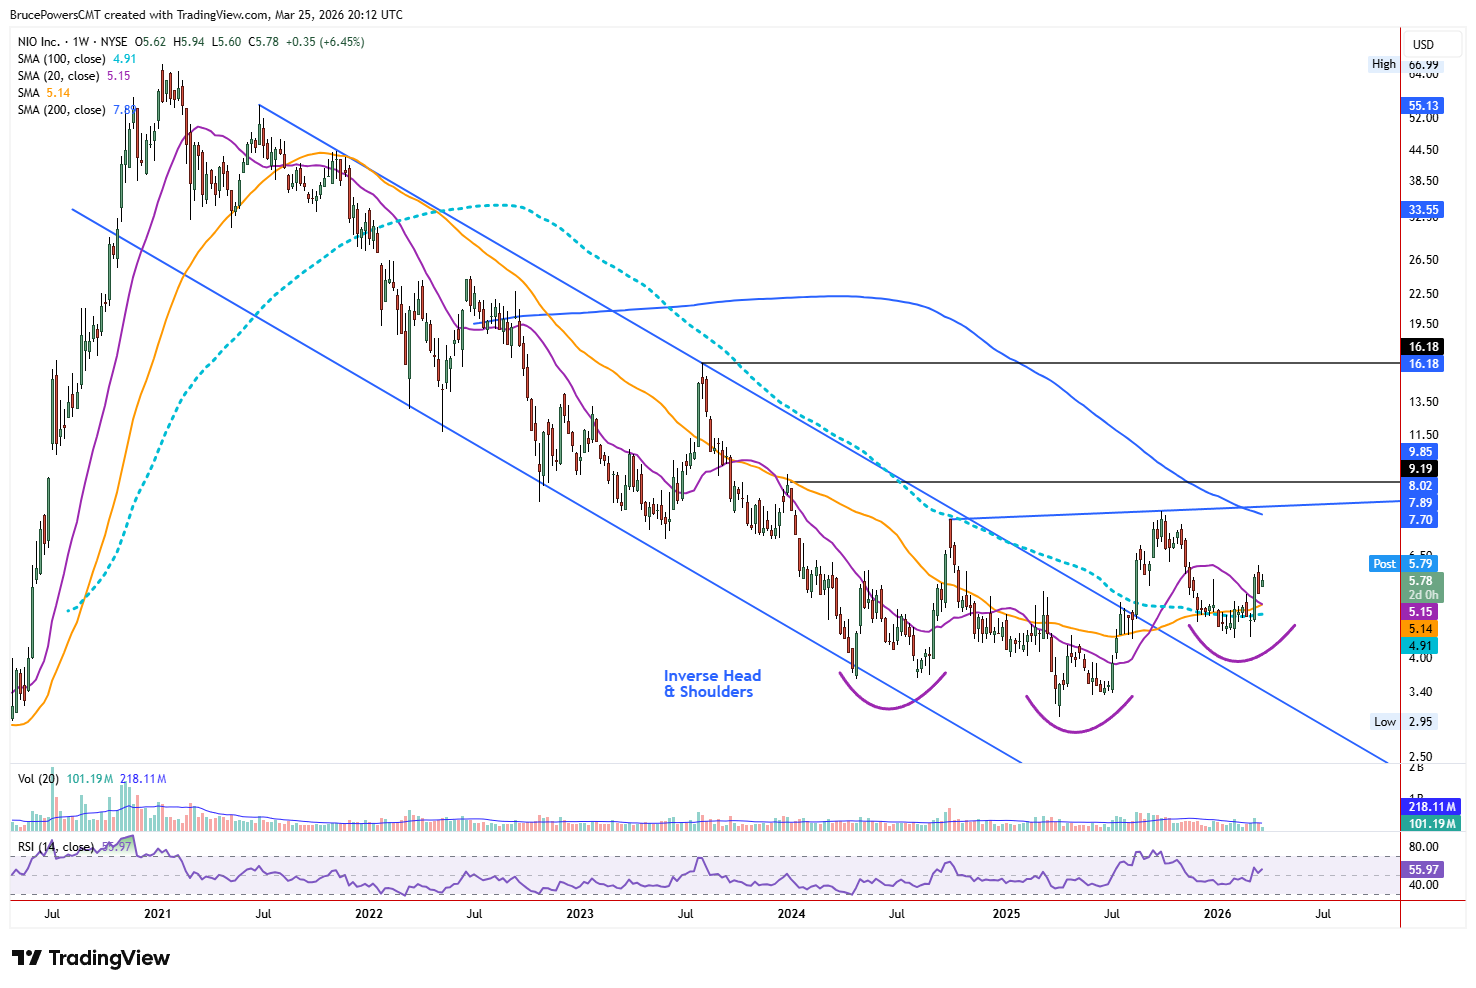1476x988 pixels.
Task: Click the 9.85 blue price label
Action: 1420,452
